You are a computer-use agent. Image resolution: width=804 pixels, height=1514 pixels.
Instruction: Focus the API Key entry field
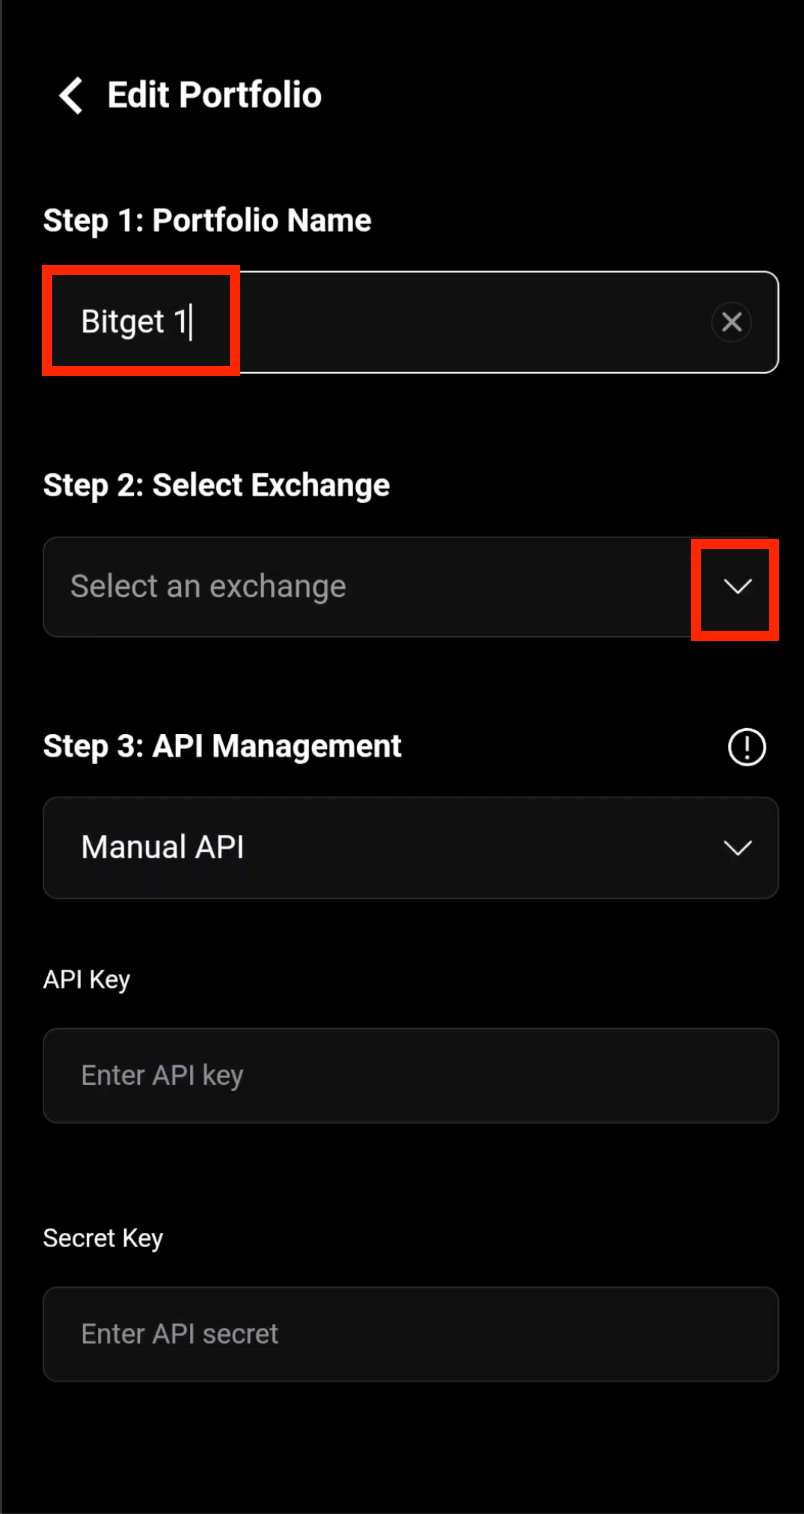pos(410,1075)
